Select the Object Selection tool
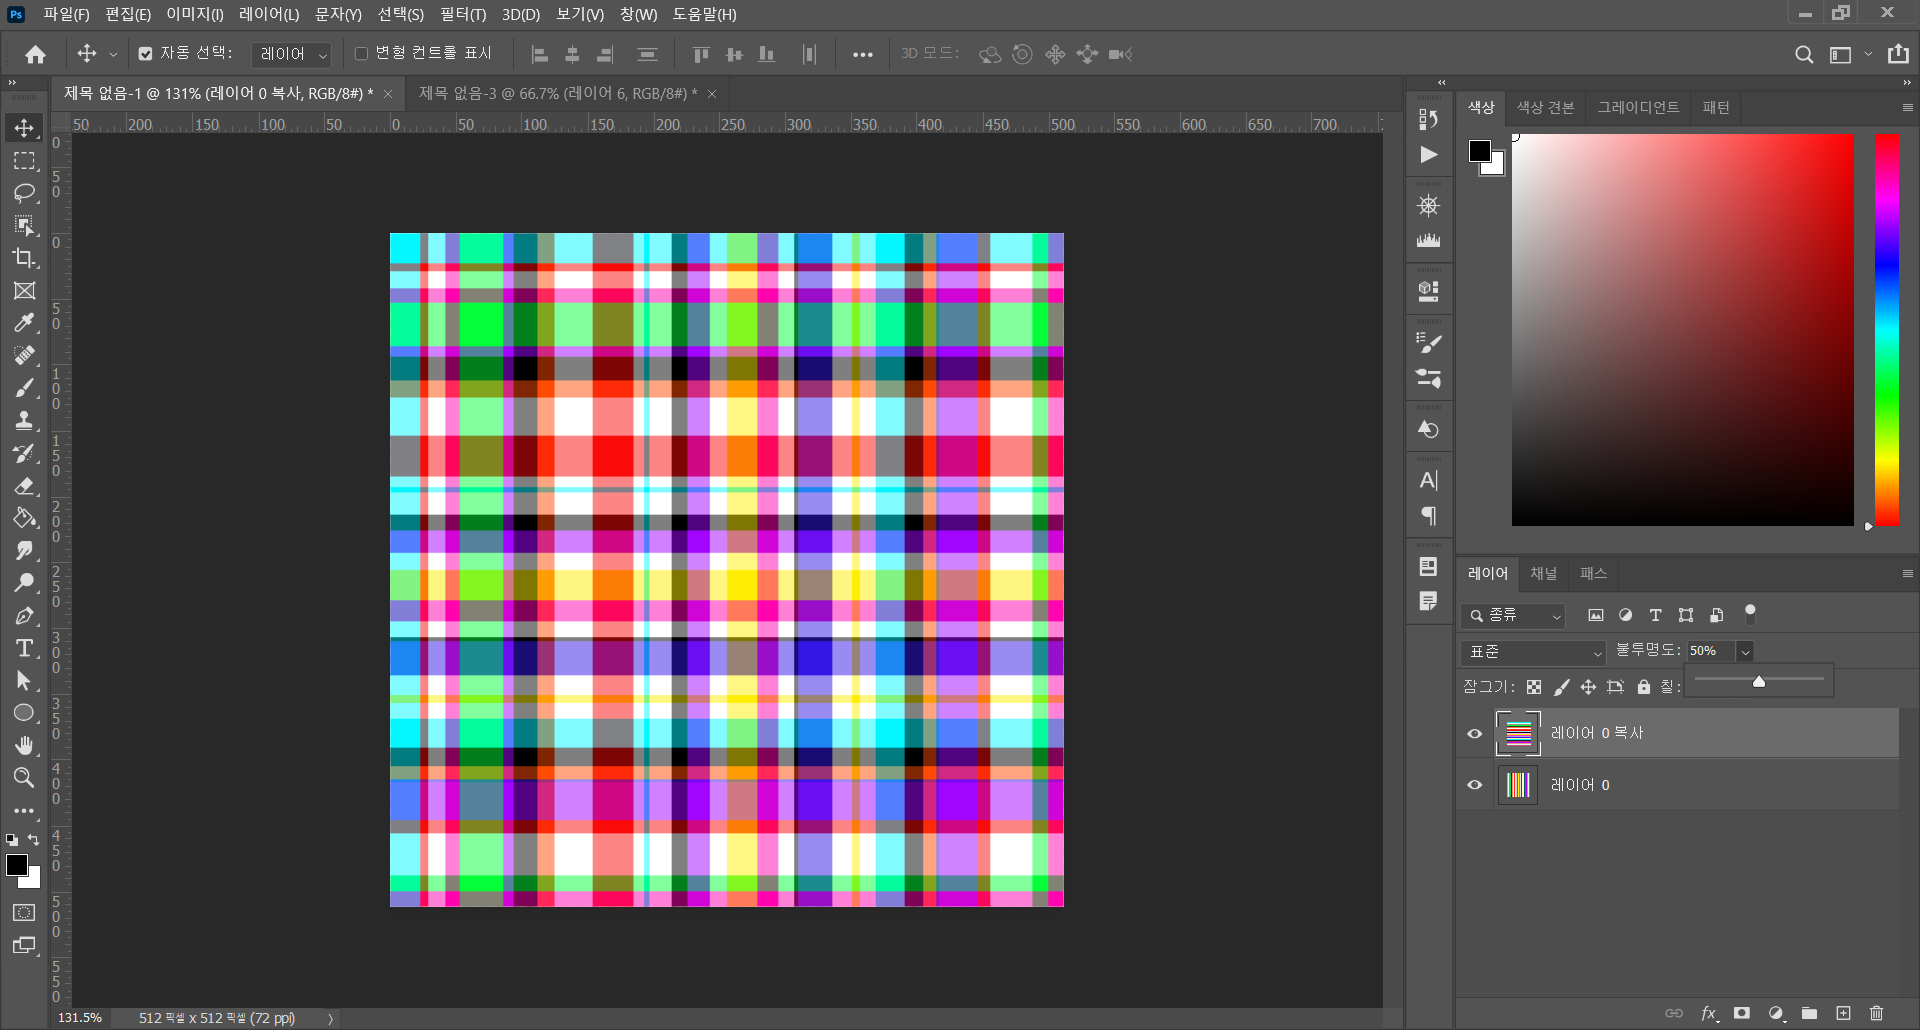This screenshot has height=1030, width=1920. click(24, 225)
